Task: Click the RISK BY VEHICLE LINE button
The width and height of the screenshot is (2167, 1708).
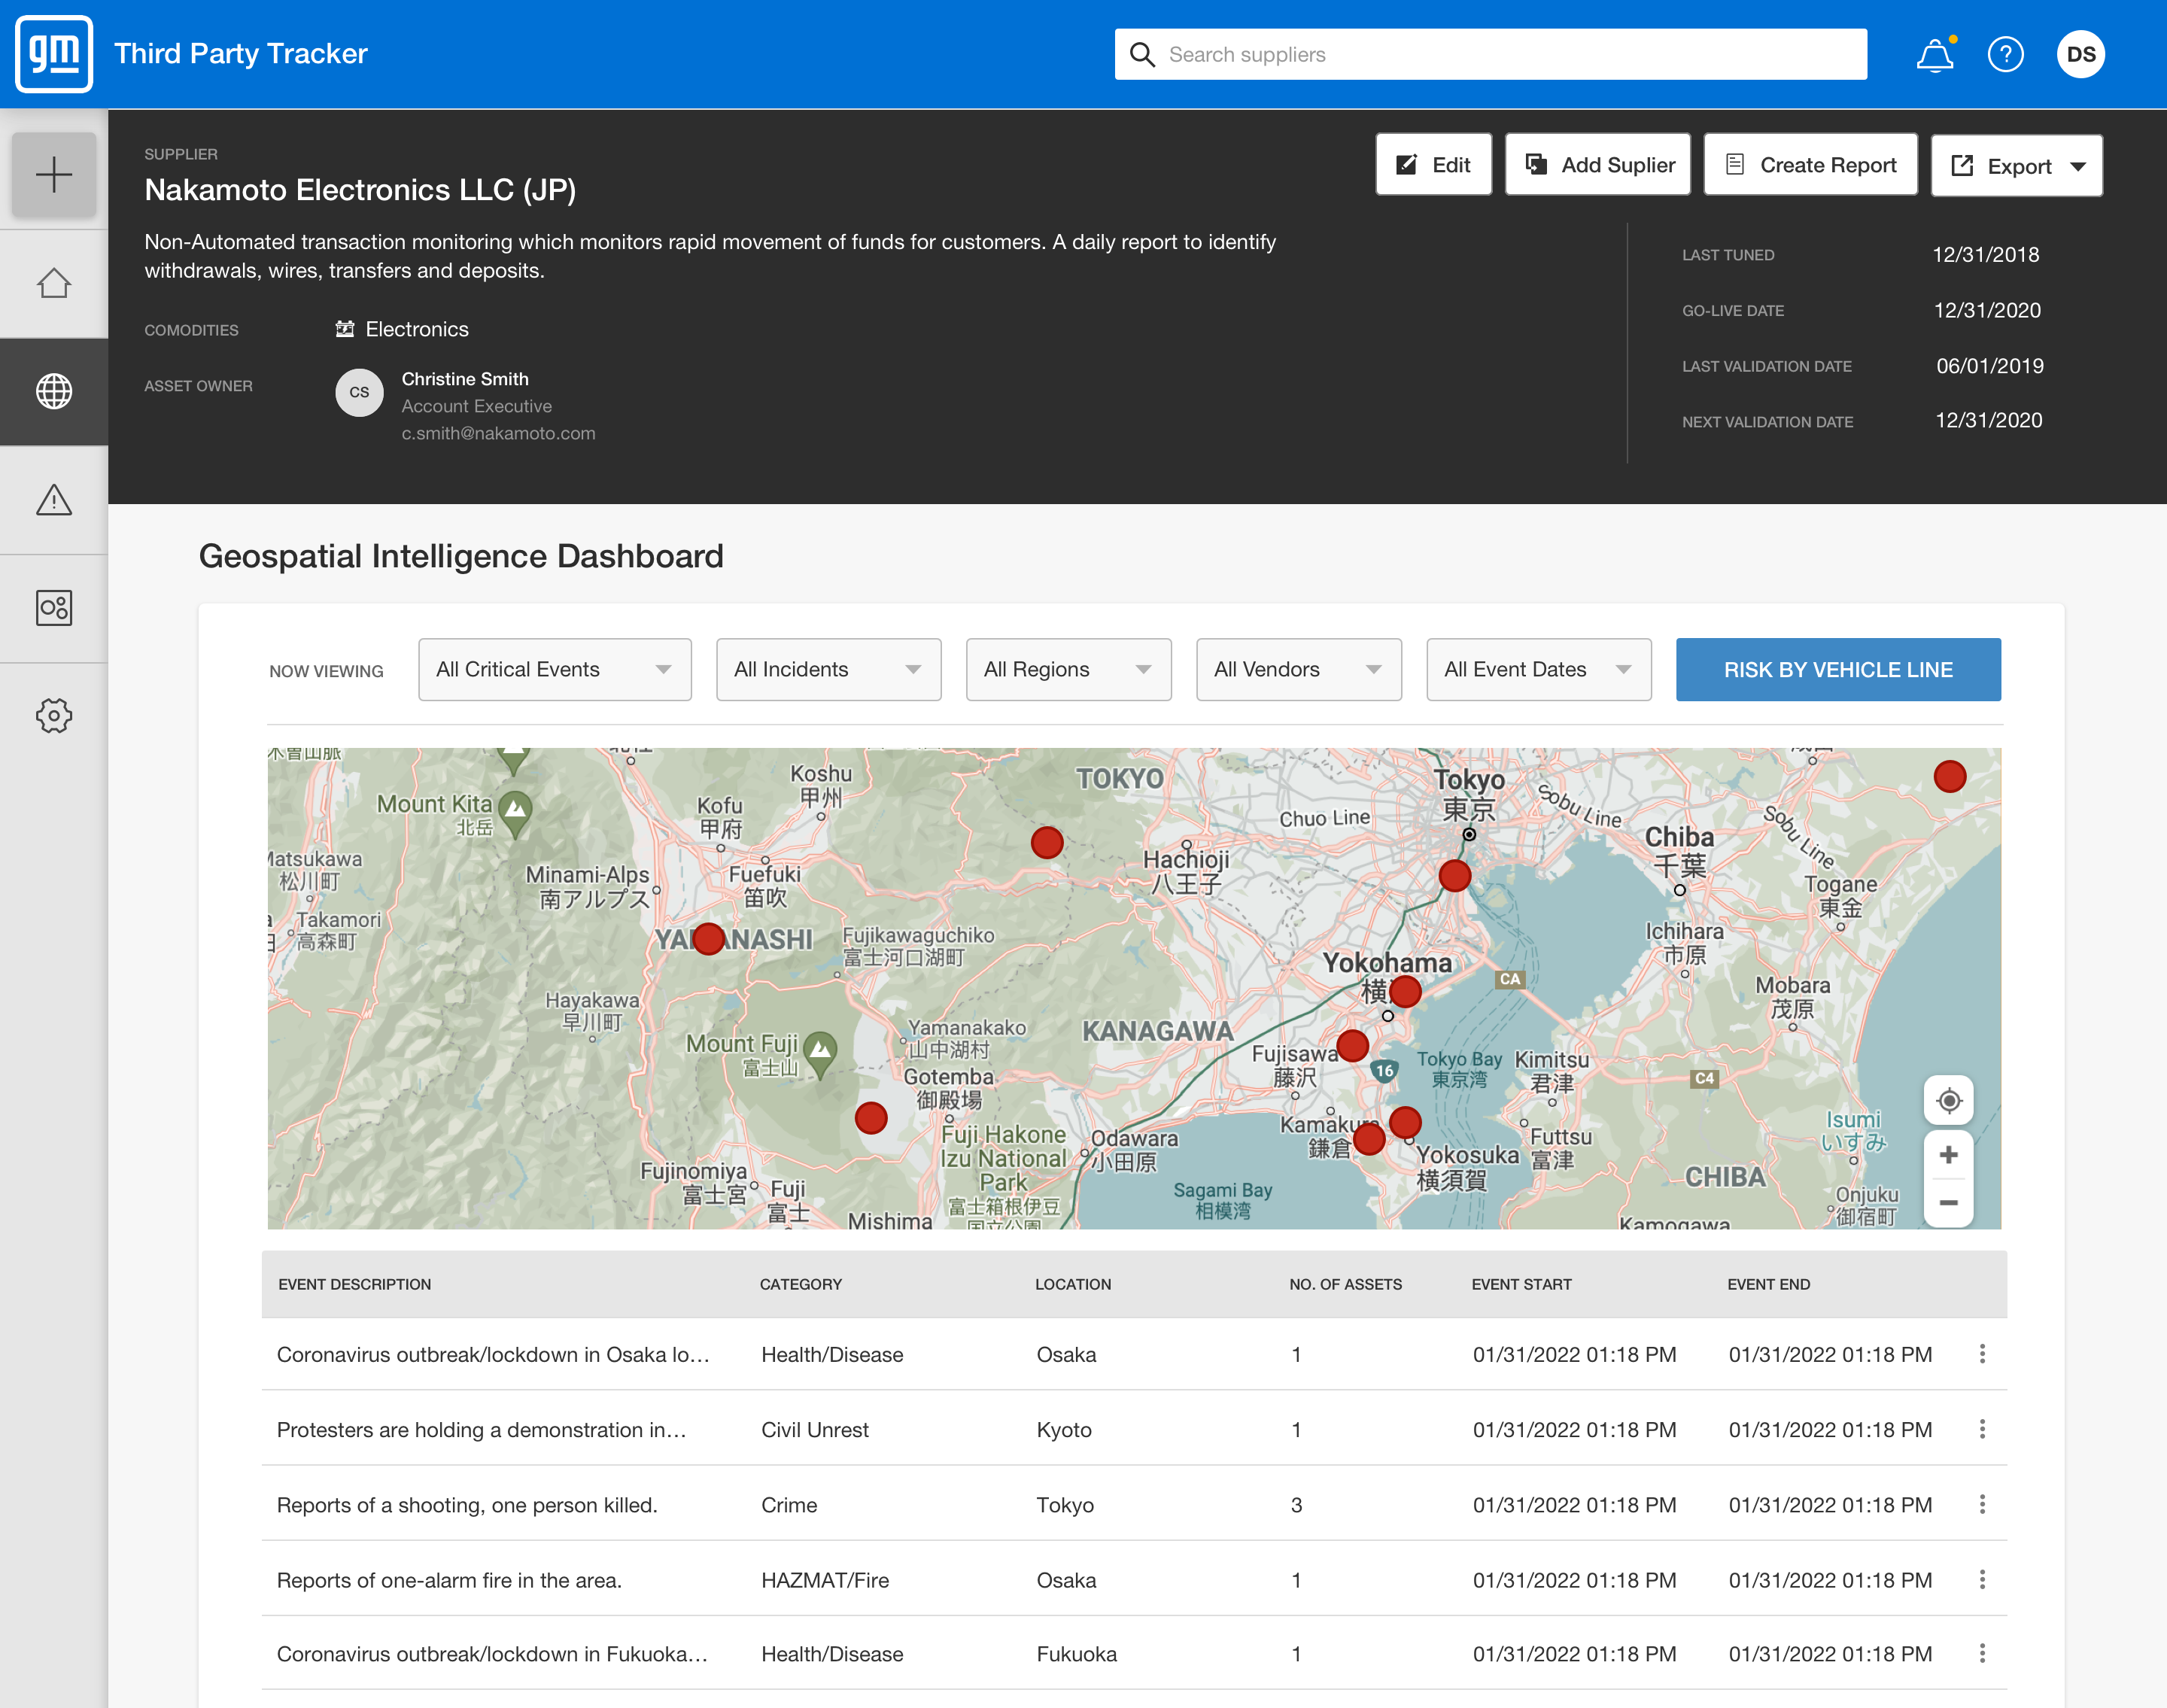Action: tap(1838, 670)
